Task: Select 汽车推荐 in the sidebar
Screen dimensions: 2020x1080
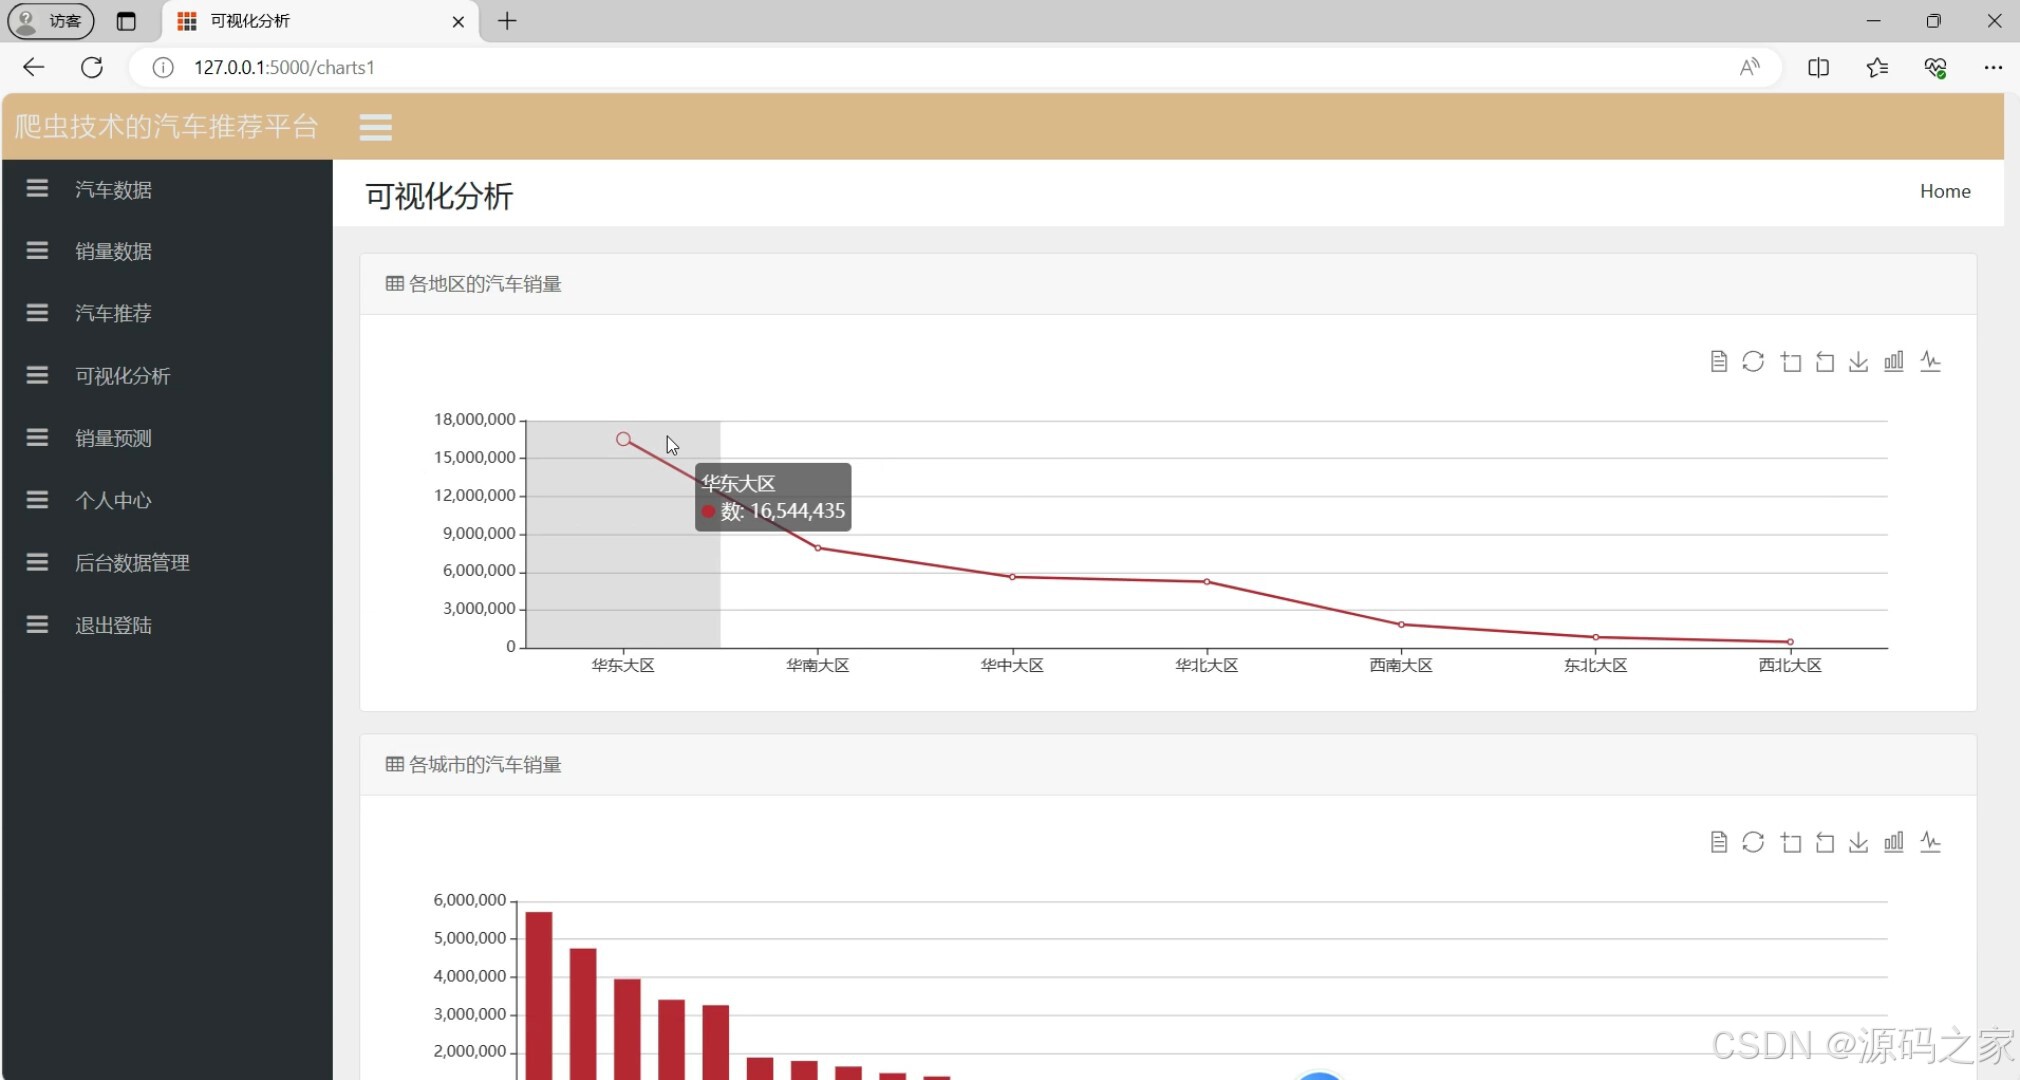Action: click(x=113, y=314)
